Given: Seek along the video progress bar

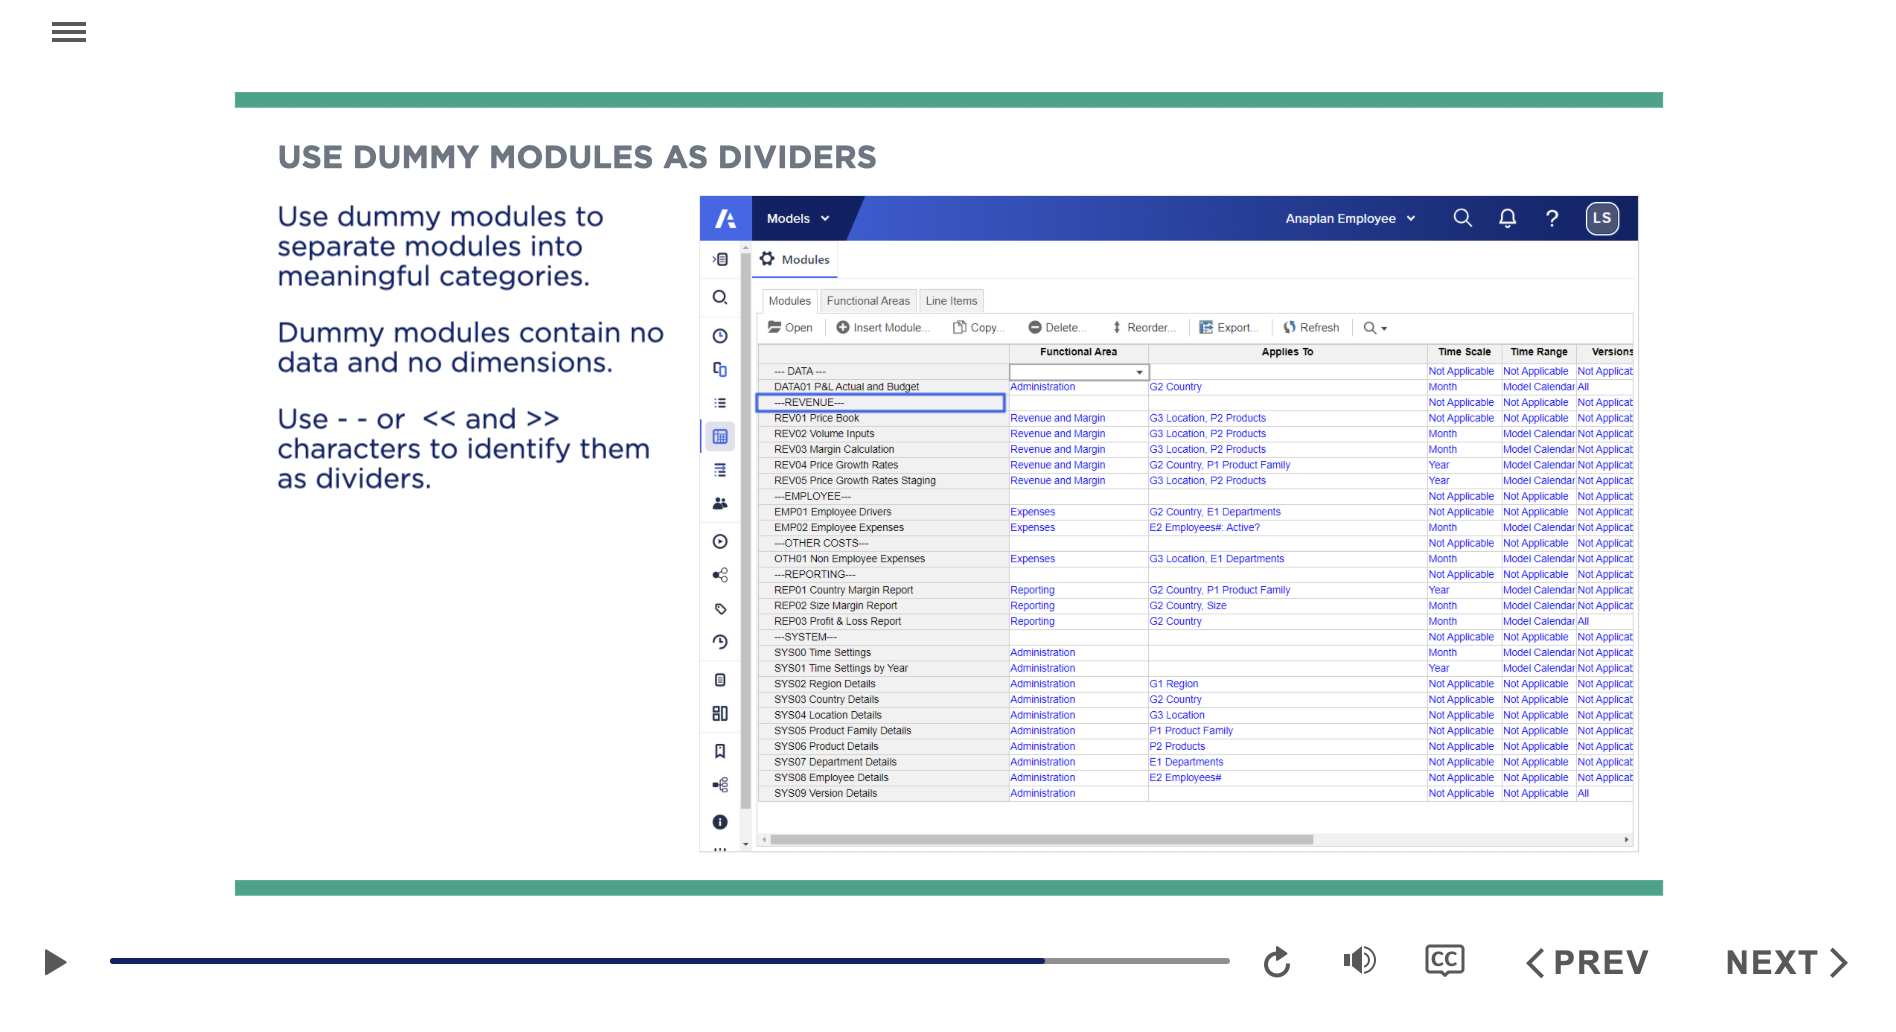Looking at the screenshot, I should coord(669,961).
